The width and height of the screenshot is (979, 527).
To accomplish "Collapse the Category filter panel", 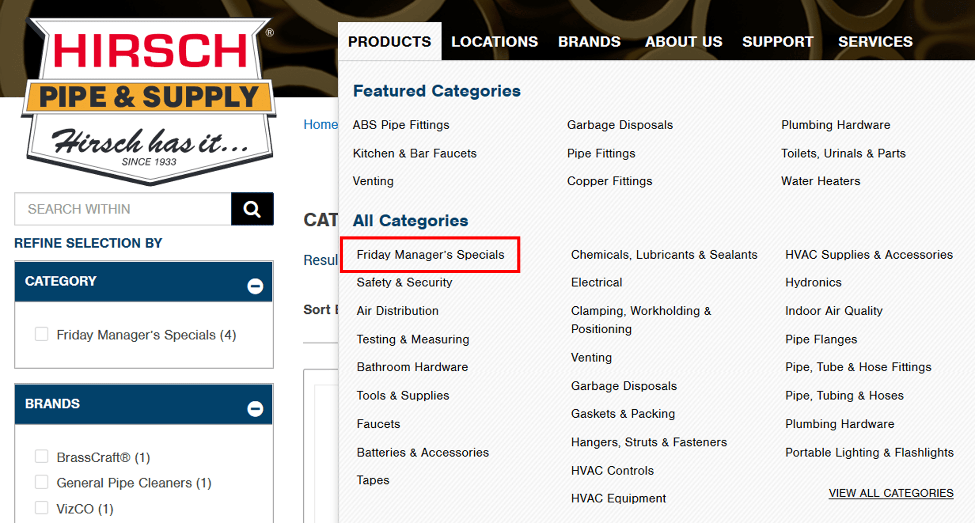I will click(x=255, y=287).
